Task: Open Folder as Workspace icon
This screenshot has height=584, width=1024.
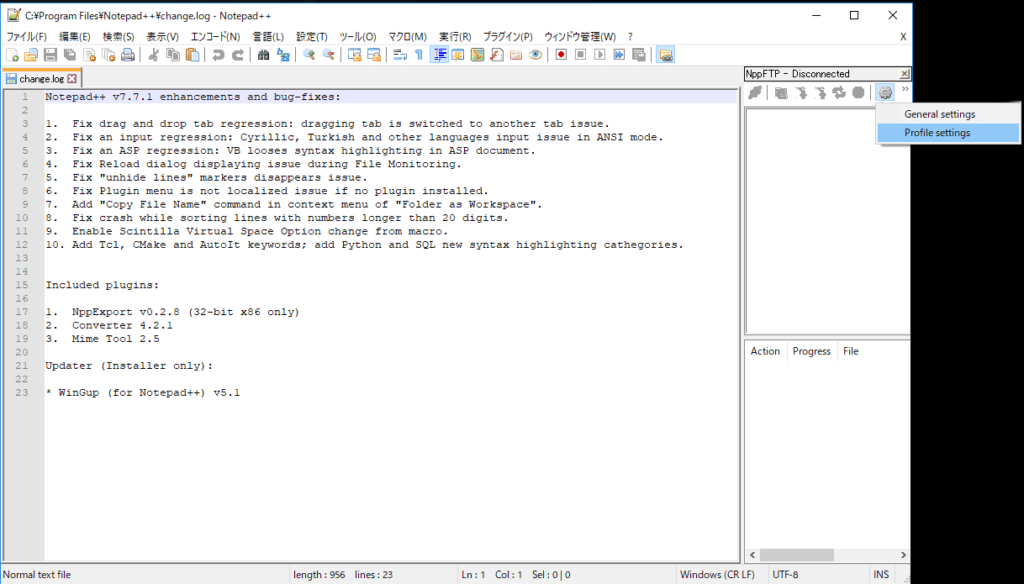Action: pyautogui.click(x=516, y=55)
